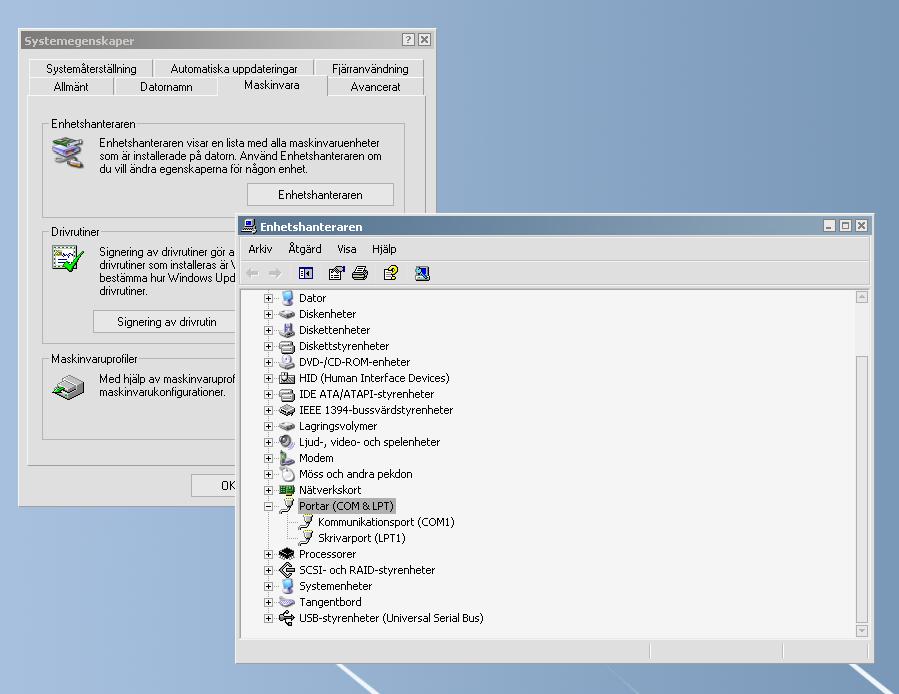Viewport: 899px width, 694px height.
Task: Expand the Modem node
Action: click(x=268, y=458)
